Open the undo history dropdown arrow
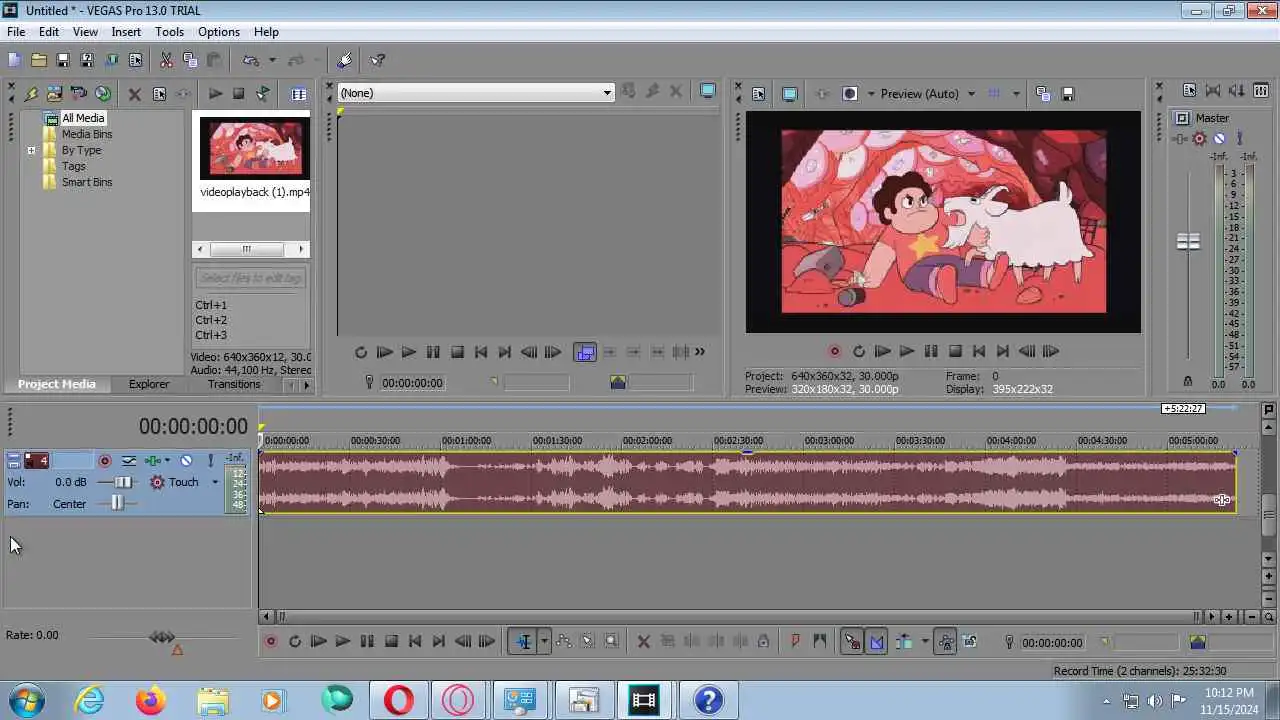The height and width of the screenshot is (720, 1280). (272, 60)
